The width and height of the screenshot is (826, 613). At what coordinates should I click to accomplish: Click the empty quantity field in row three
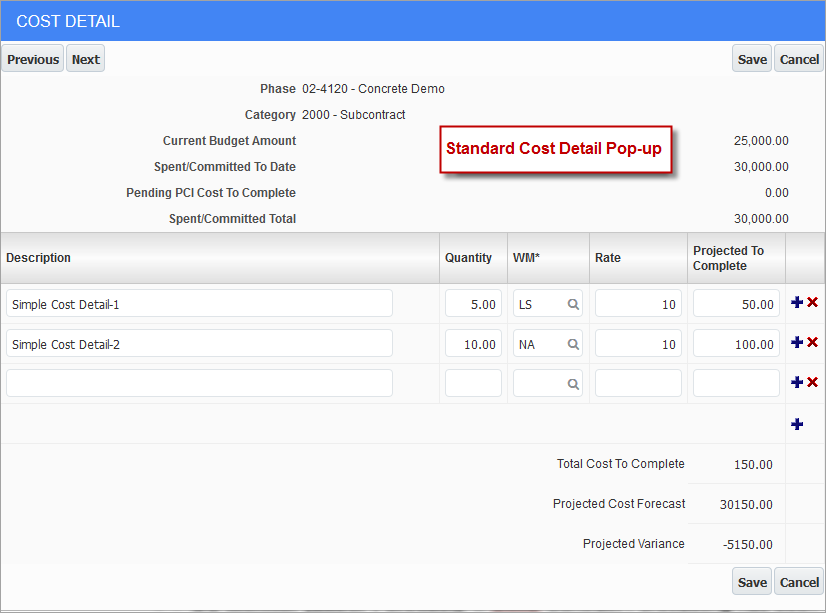[x=473, y=383]
